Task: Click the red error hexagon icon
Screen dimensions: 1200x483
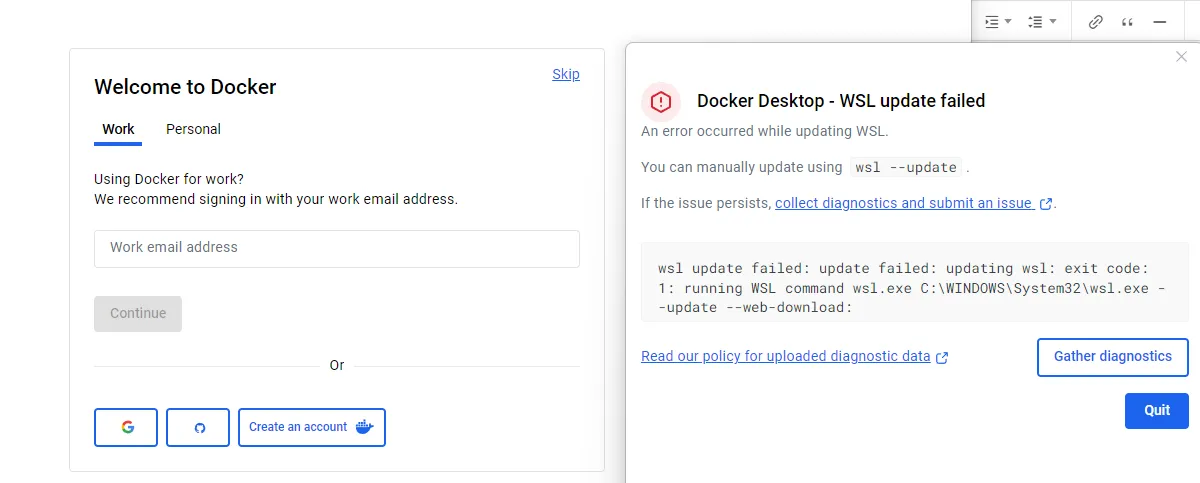Action: [x=661, y=101]
